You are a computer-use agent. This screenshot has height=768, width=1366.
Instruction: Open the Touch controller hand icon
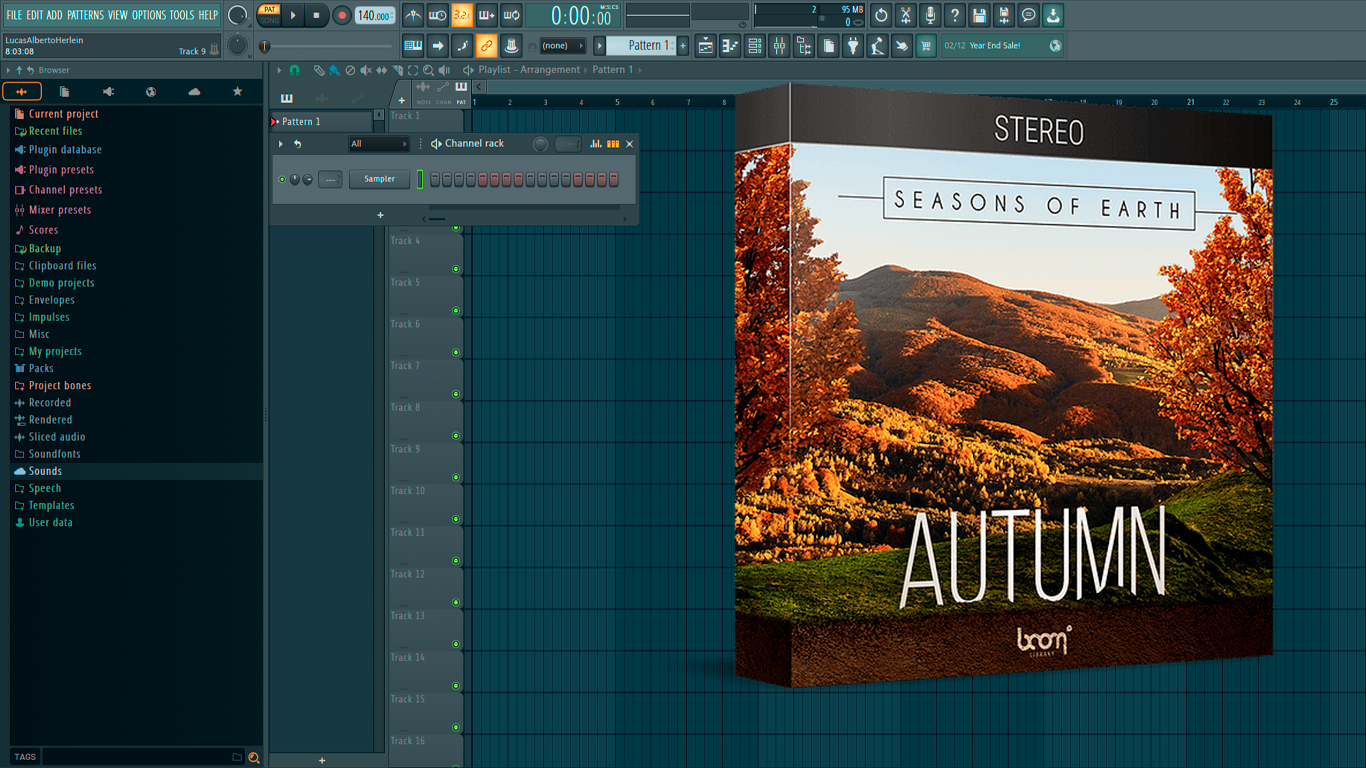[x=902, y=46]
